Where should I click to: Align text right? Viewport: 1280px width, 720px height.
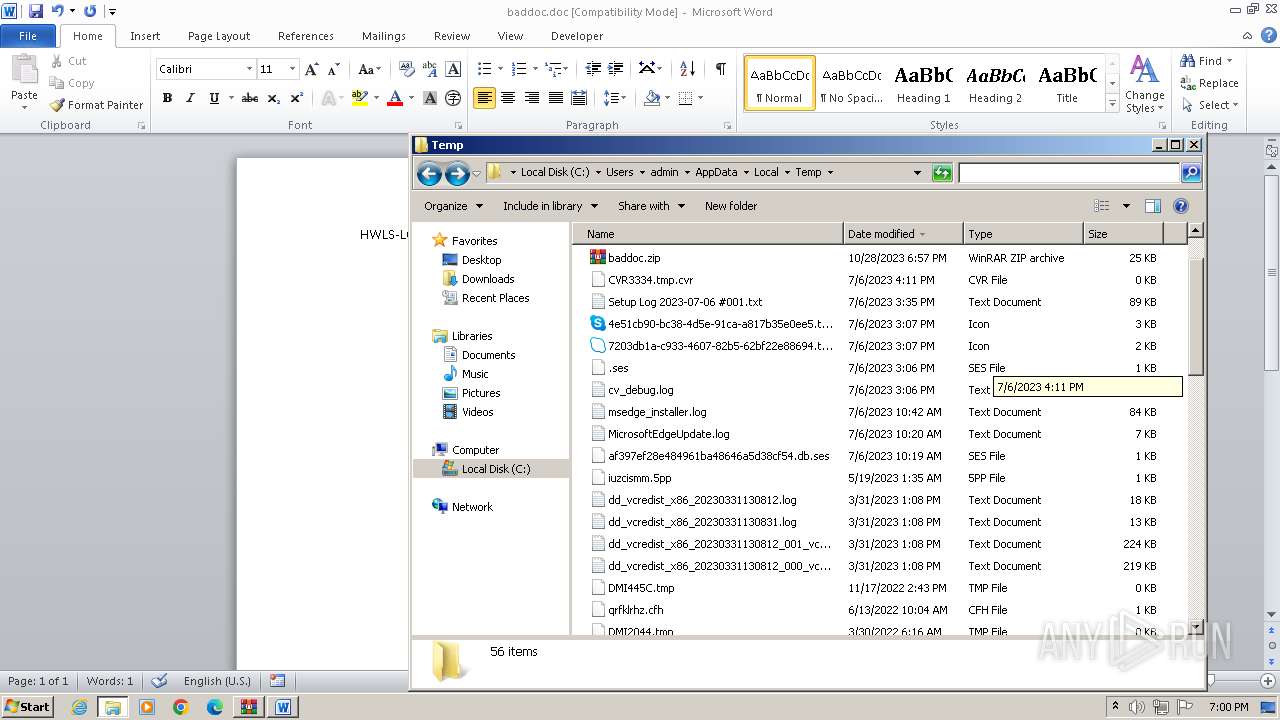[532, 98]
